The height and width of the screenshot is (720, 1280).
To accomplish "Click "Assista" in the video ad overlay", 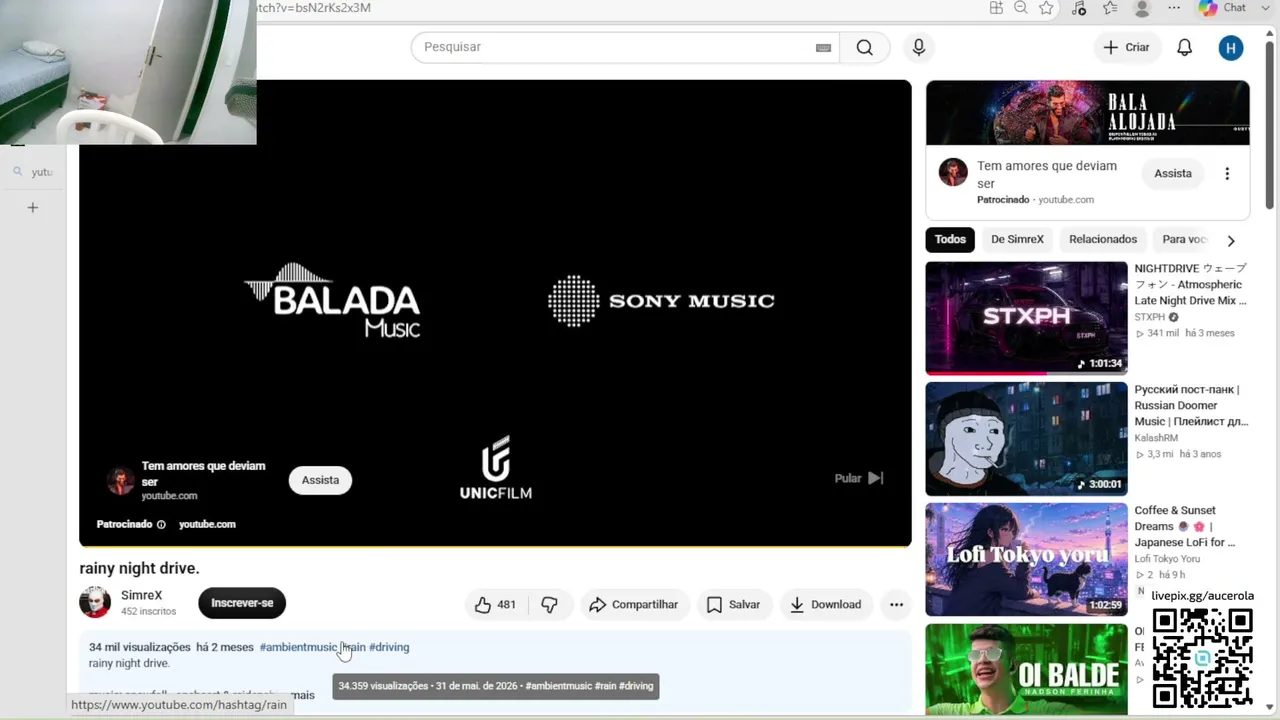I will pyautogui.click(x=321, y=480).
